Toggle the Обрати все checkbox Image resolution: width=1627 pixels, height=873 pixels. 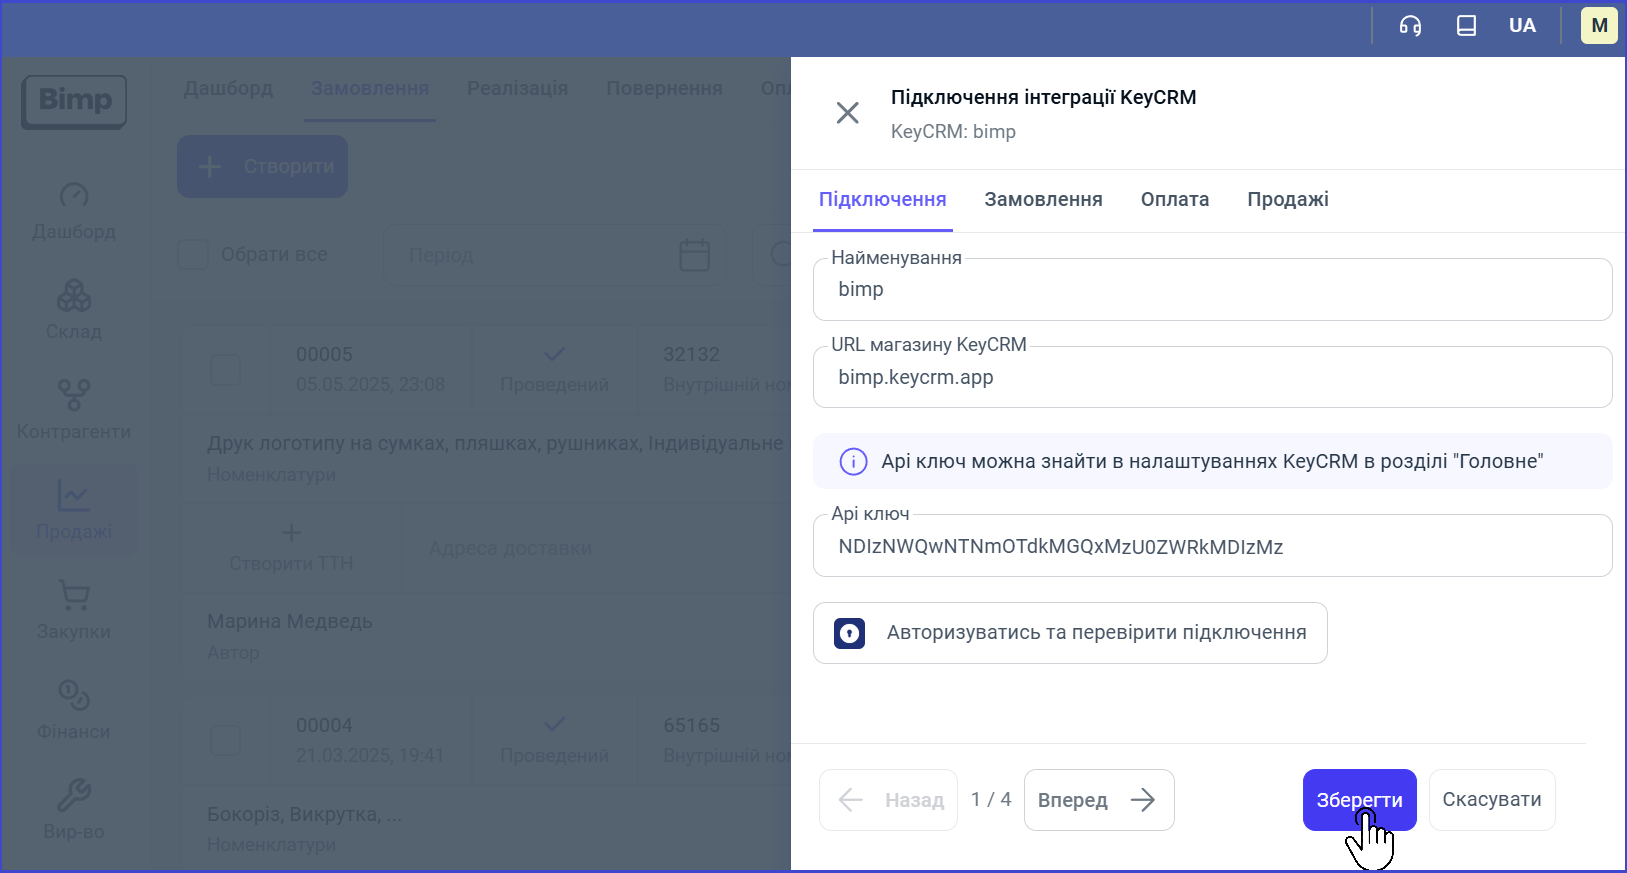[x=193, y=254]
